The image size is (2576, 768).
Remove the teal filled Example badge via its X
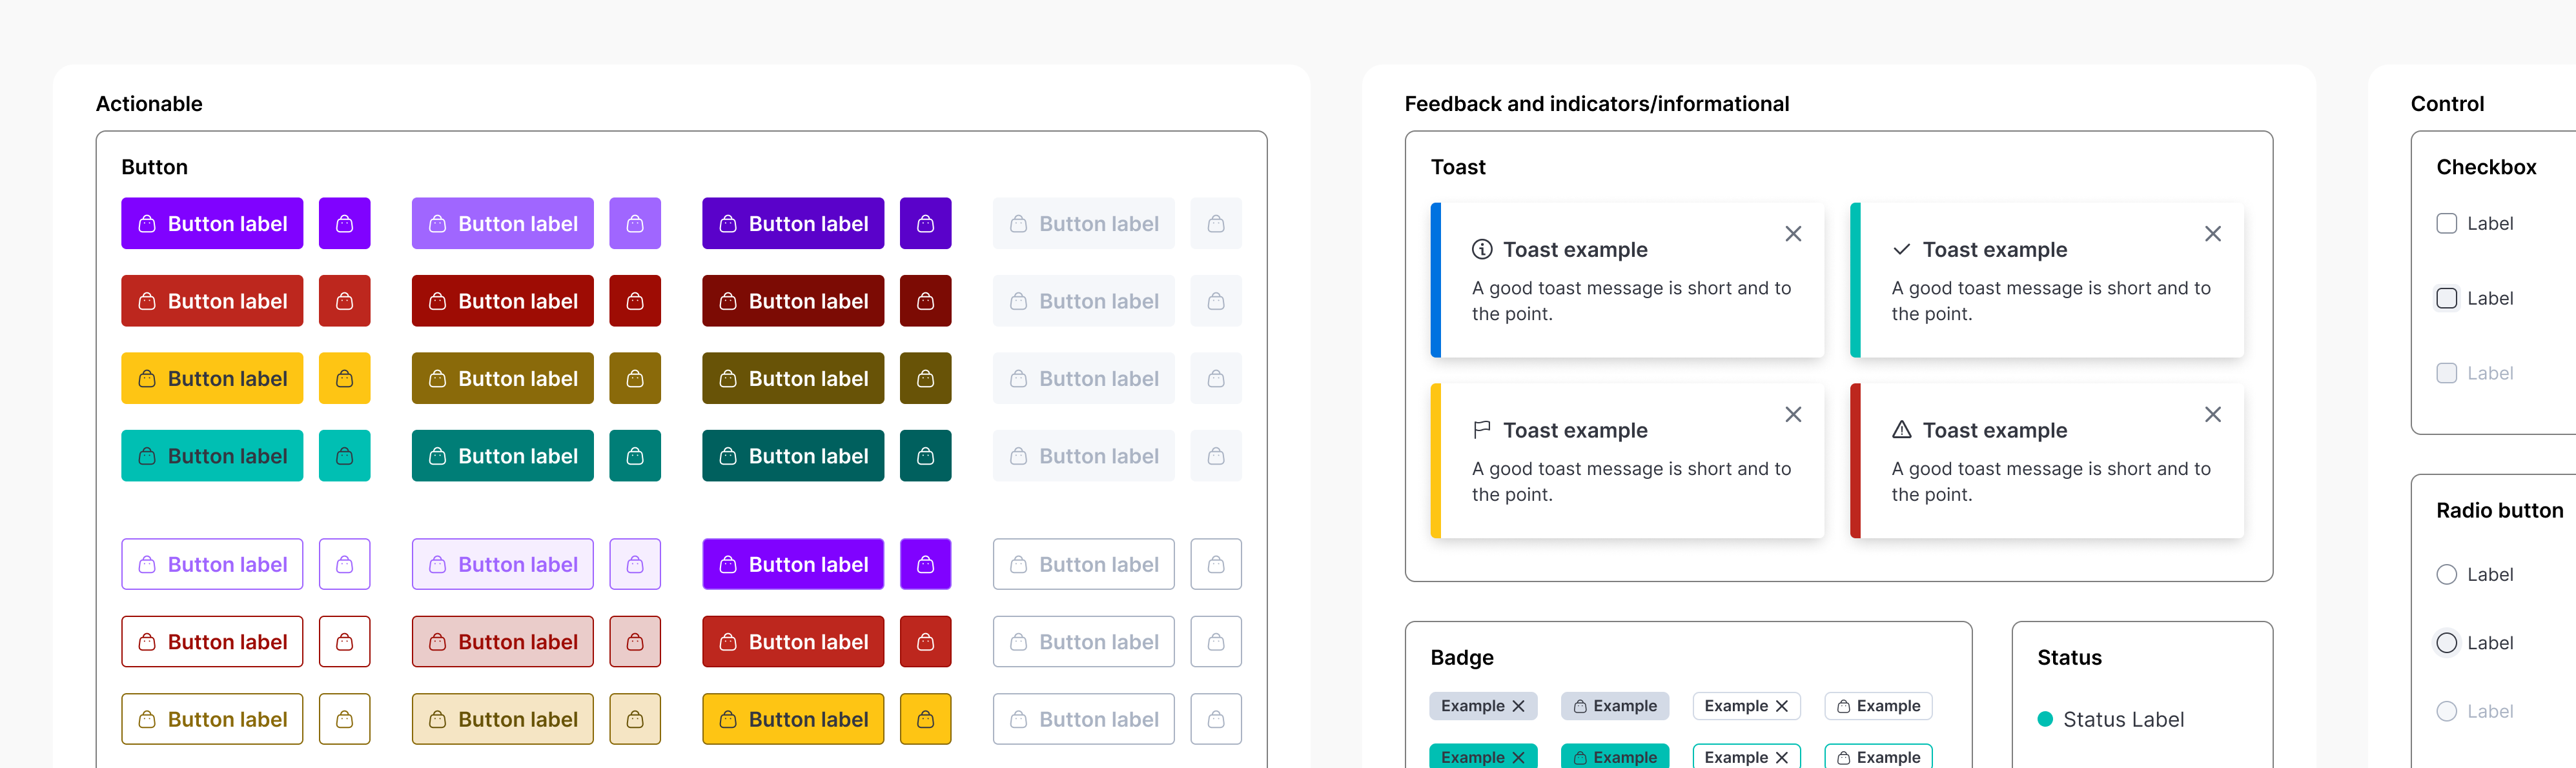(x=1519, y=758)
